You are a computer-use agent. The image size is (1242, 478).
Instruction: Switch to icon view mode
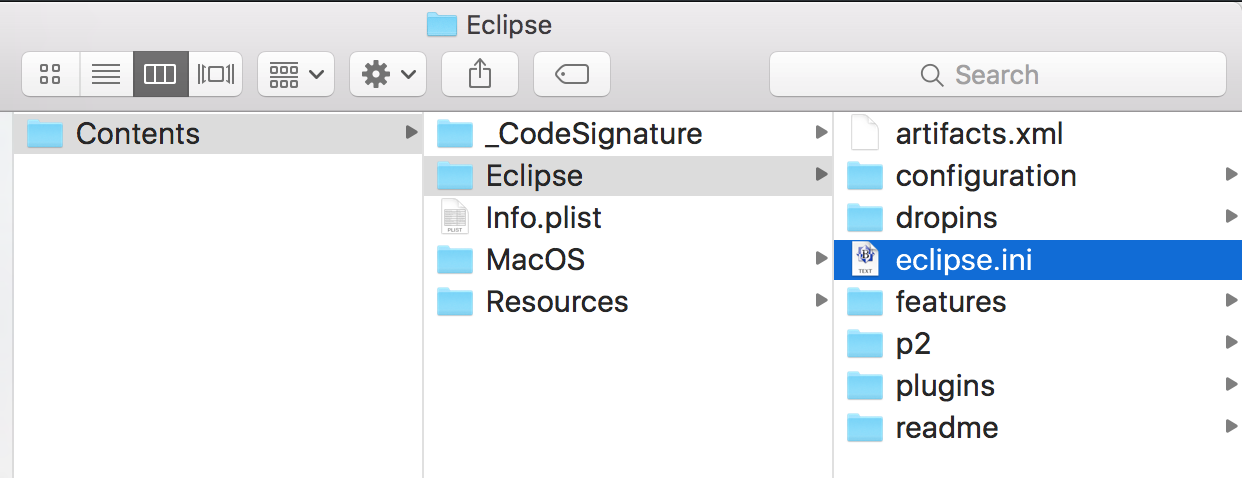point(51,74)
